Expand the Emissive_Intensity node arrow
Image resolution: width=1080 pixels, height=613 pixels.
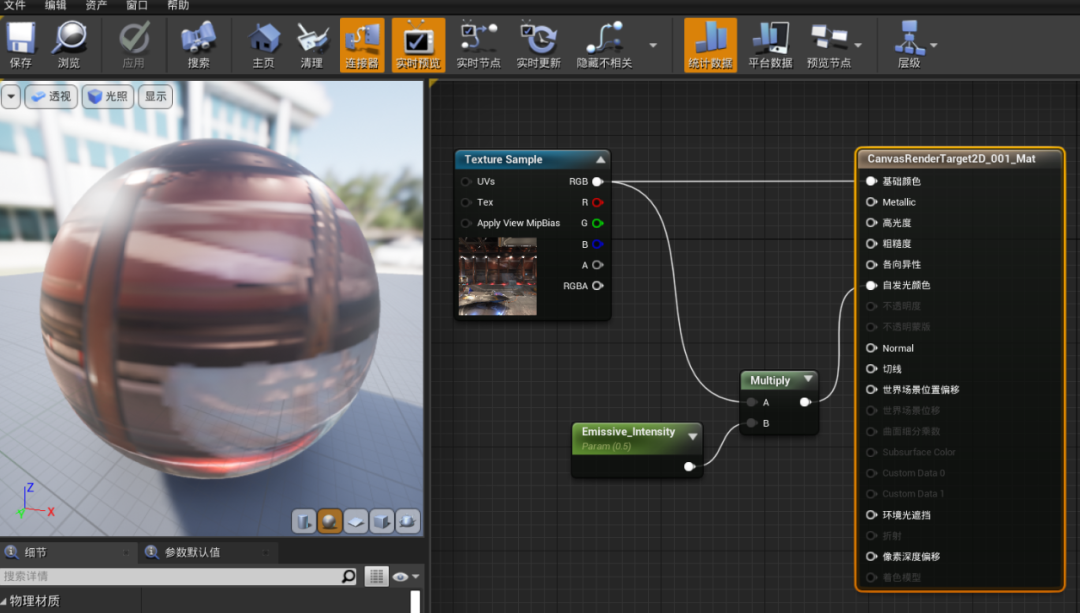[x=693, y=437]
